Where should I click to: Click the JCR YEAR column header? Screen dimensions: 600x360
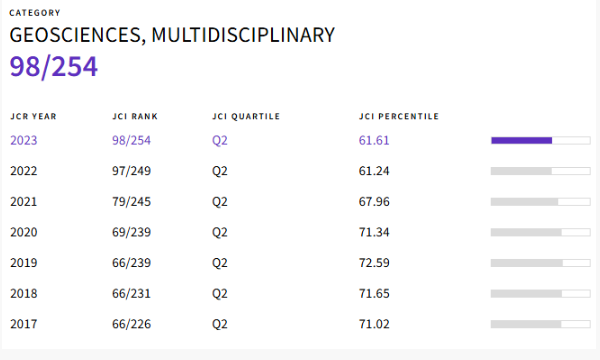33,116
